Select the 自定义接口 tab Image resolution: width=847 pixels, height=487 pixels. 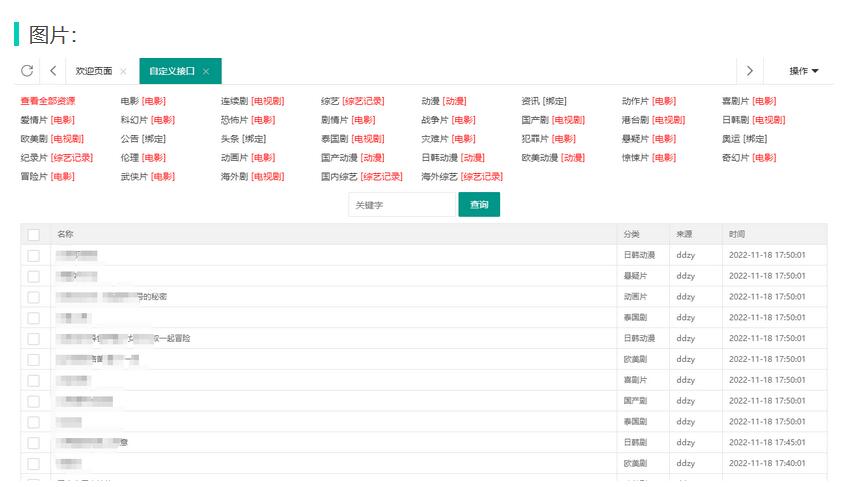pyautogui.click(x=172, y=72)
